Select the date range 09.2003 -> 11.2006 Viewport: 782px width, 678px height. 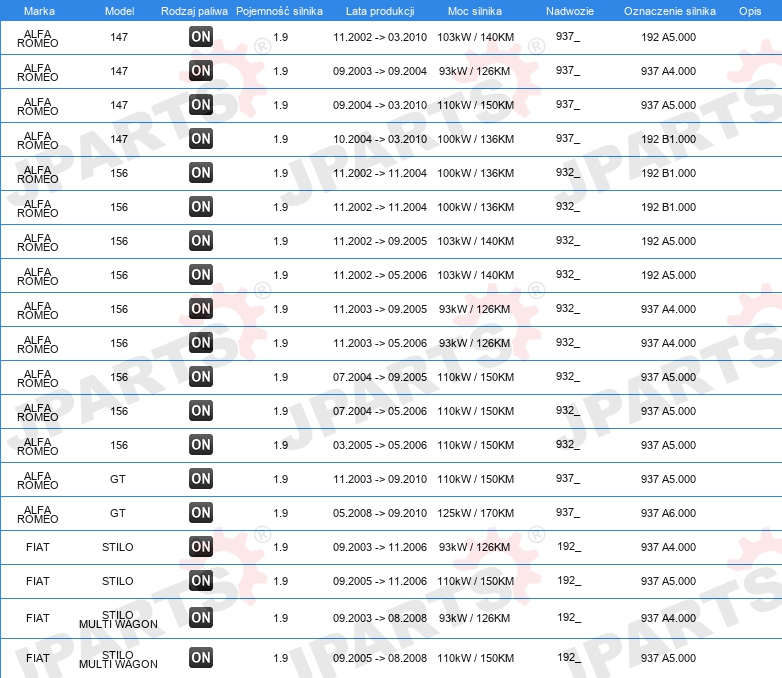coord(380,547)
